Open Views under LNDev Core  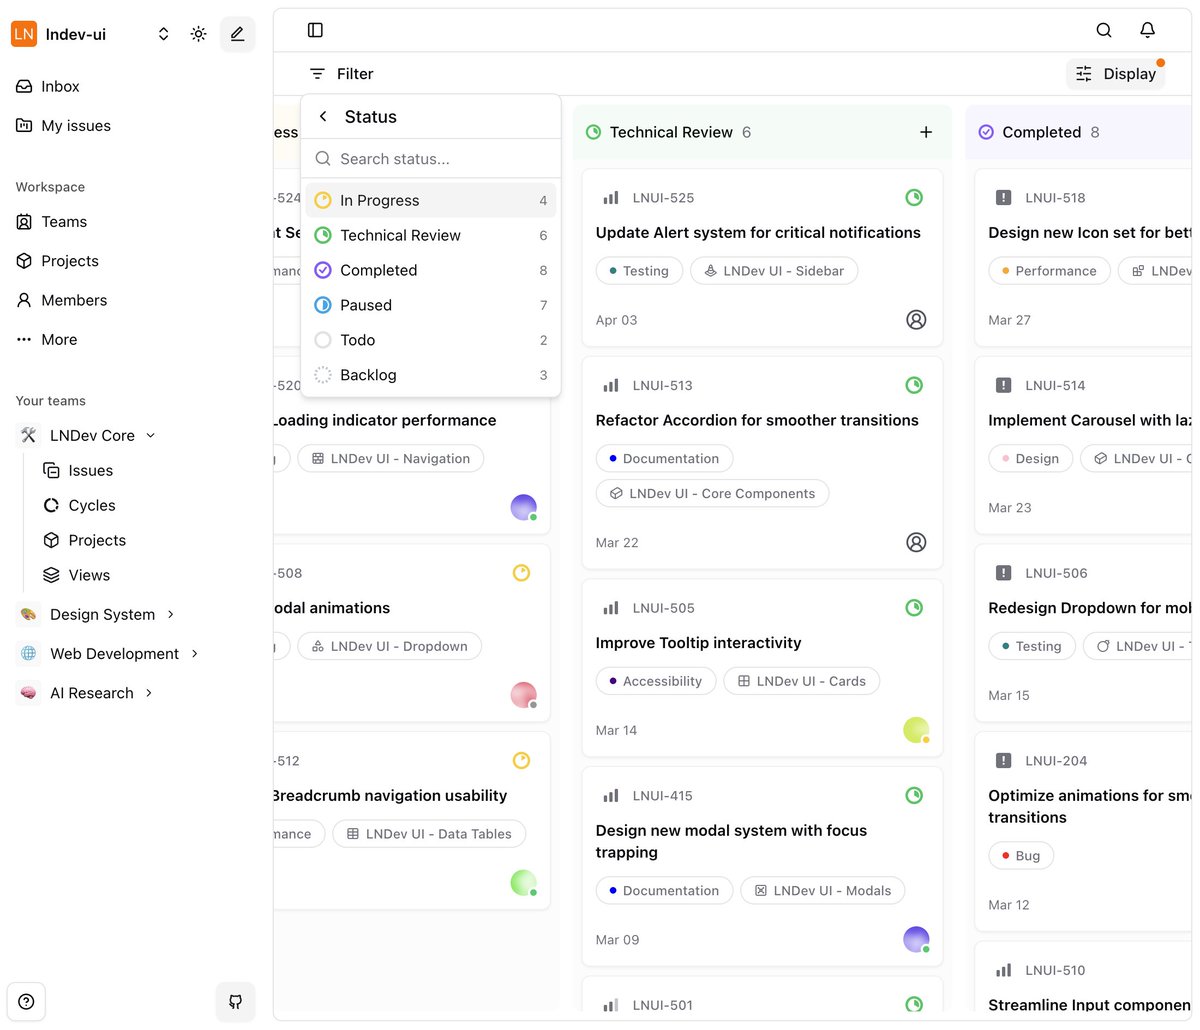(76, 576)
